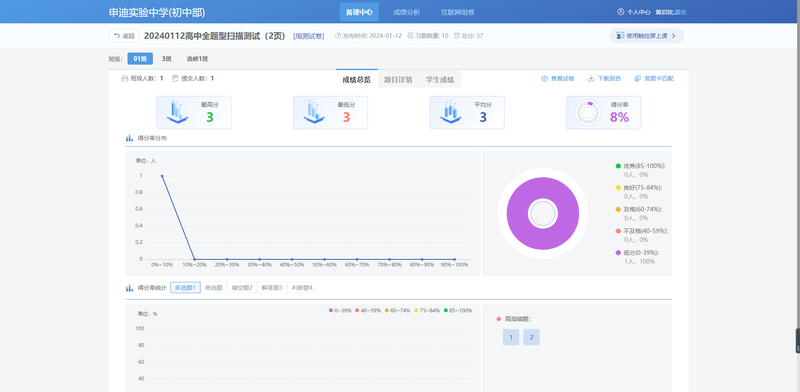Screen dimensions: 800x392
Task: Switch to the 题目详情 tab
Action: (x=398, y=80)
